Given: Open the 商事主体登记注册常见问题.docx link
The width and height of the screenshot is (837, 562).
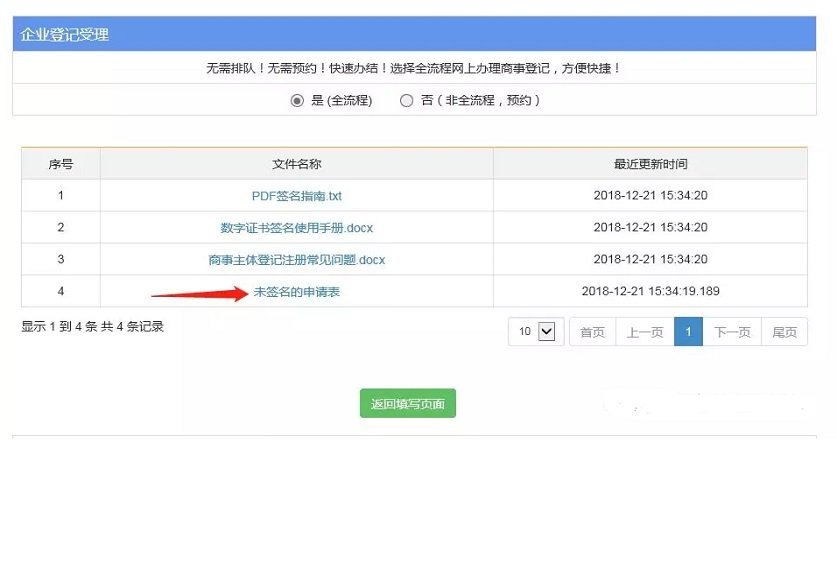Looking at the screenshot, I should tap(297, 260).
